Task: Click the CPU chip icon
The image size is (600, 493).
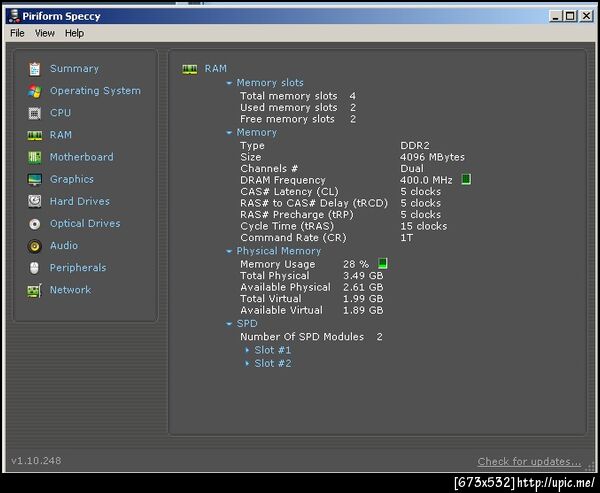Action: pos(34,113)
